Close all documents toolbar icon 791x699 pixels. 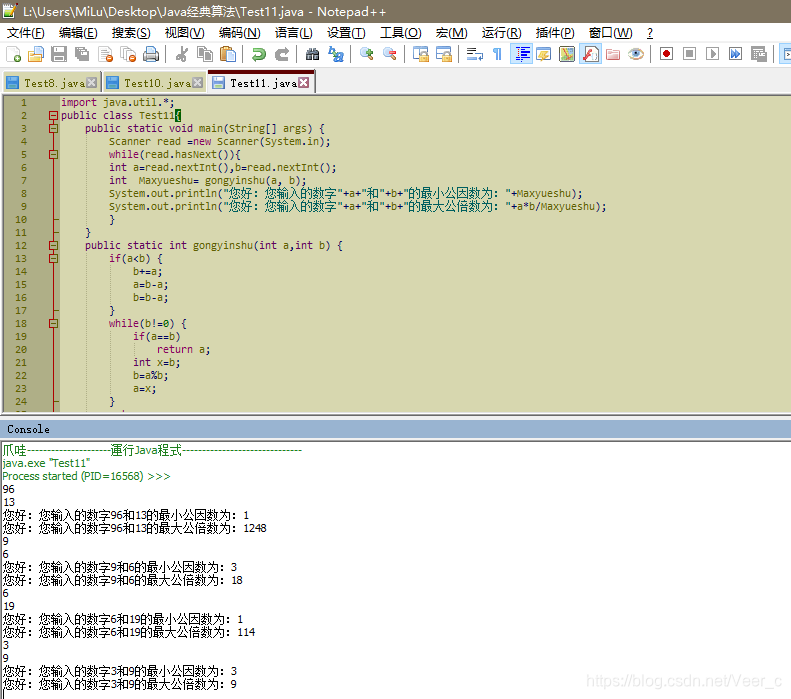coord(129,54)
